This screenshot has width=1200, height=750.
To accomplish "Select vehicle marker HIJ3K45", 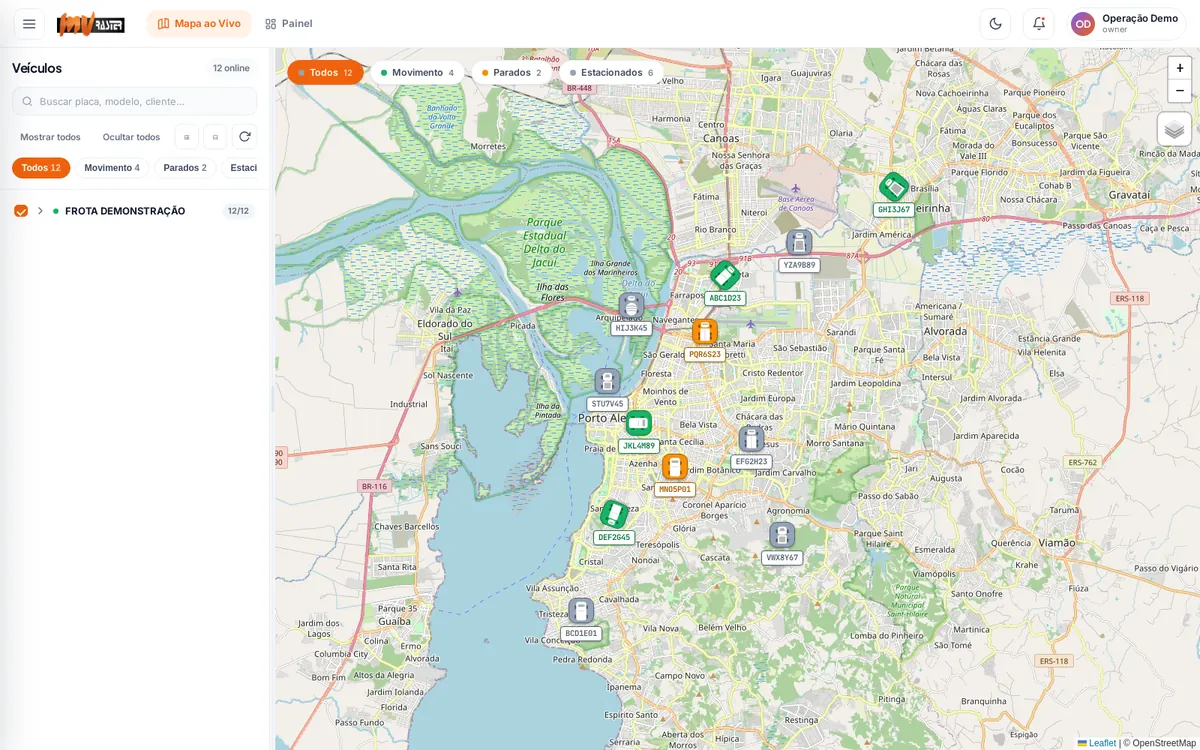I will (x=631, y=306).
